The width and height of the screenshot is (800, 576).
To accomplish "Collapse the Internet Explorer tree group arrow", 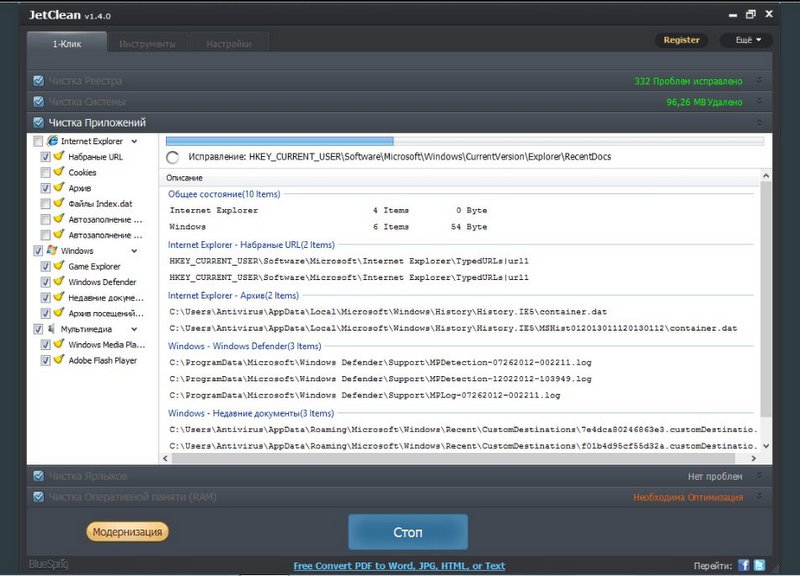I will [134, 141].
